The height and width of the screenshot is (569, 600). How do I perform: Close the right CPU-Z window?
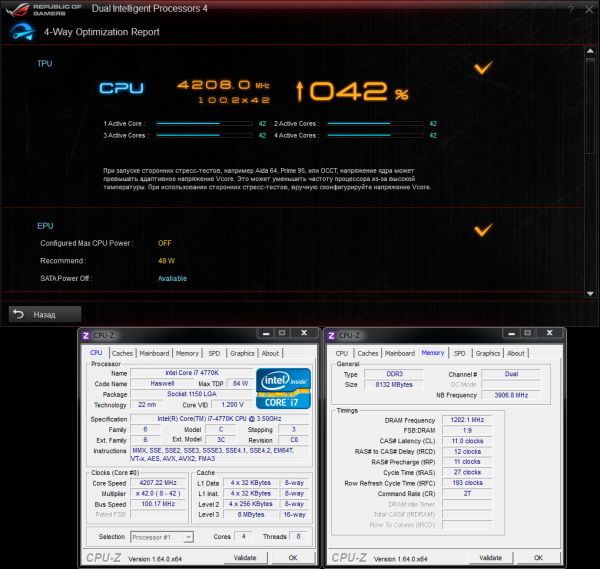point(549,333)
